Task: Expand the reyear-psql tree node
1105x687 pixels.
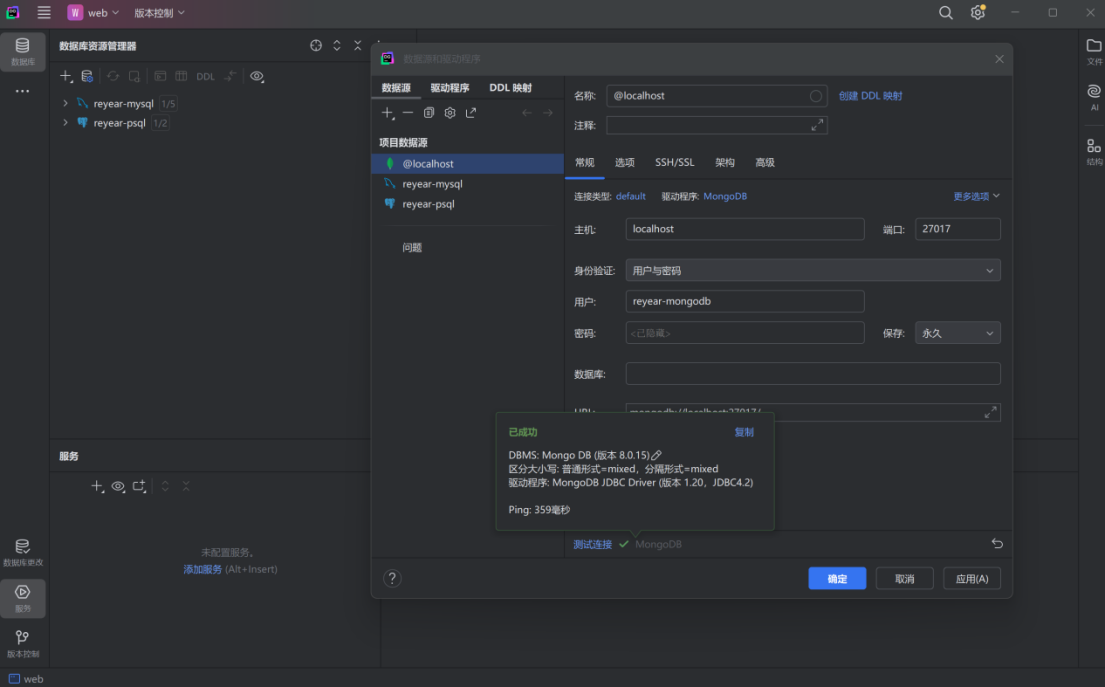Action: tap(66, 122)
